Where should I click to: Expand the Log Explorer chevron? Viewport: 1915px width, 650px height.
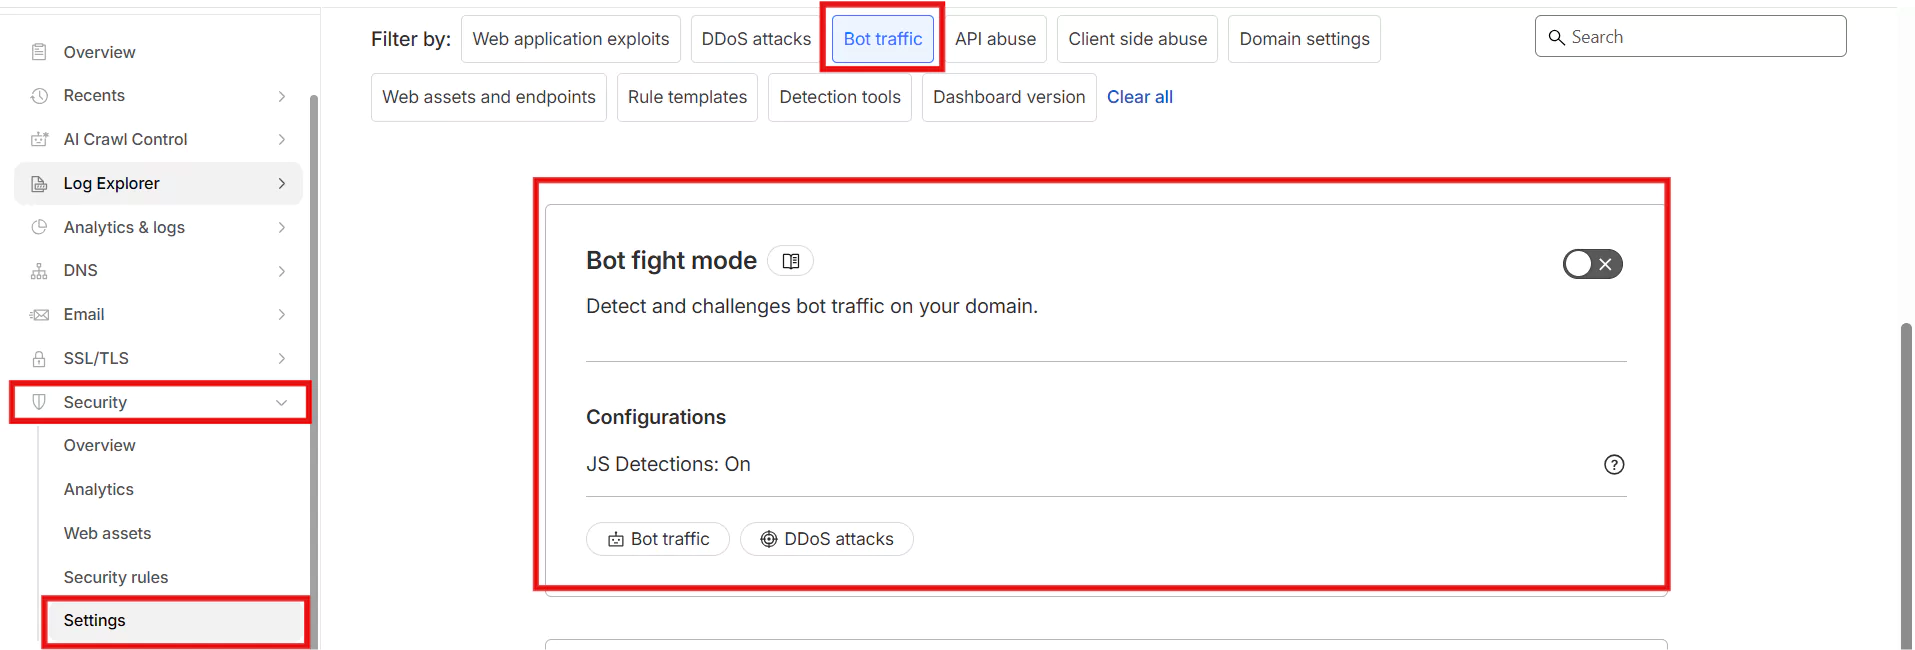click(282, 184)
